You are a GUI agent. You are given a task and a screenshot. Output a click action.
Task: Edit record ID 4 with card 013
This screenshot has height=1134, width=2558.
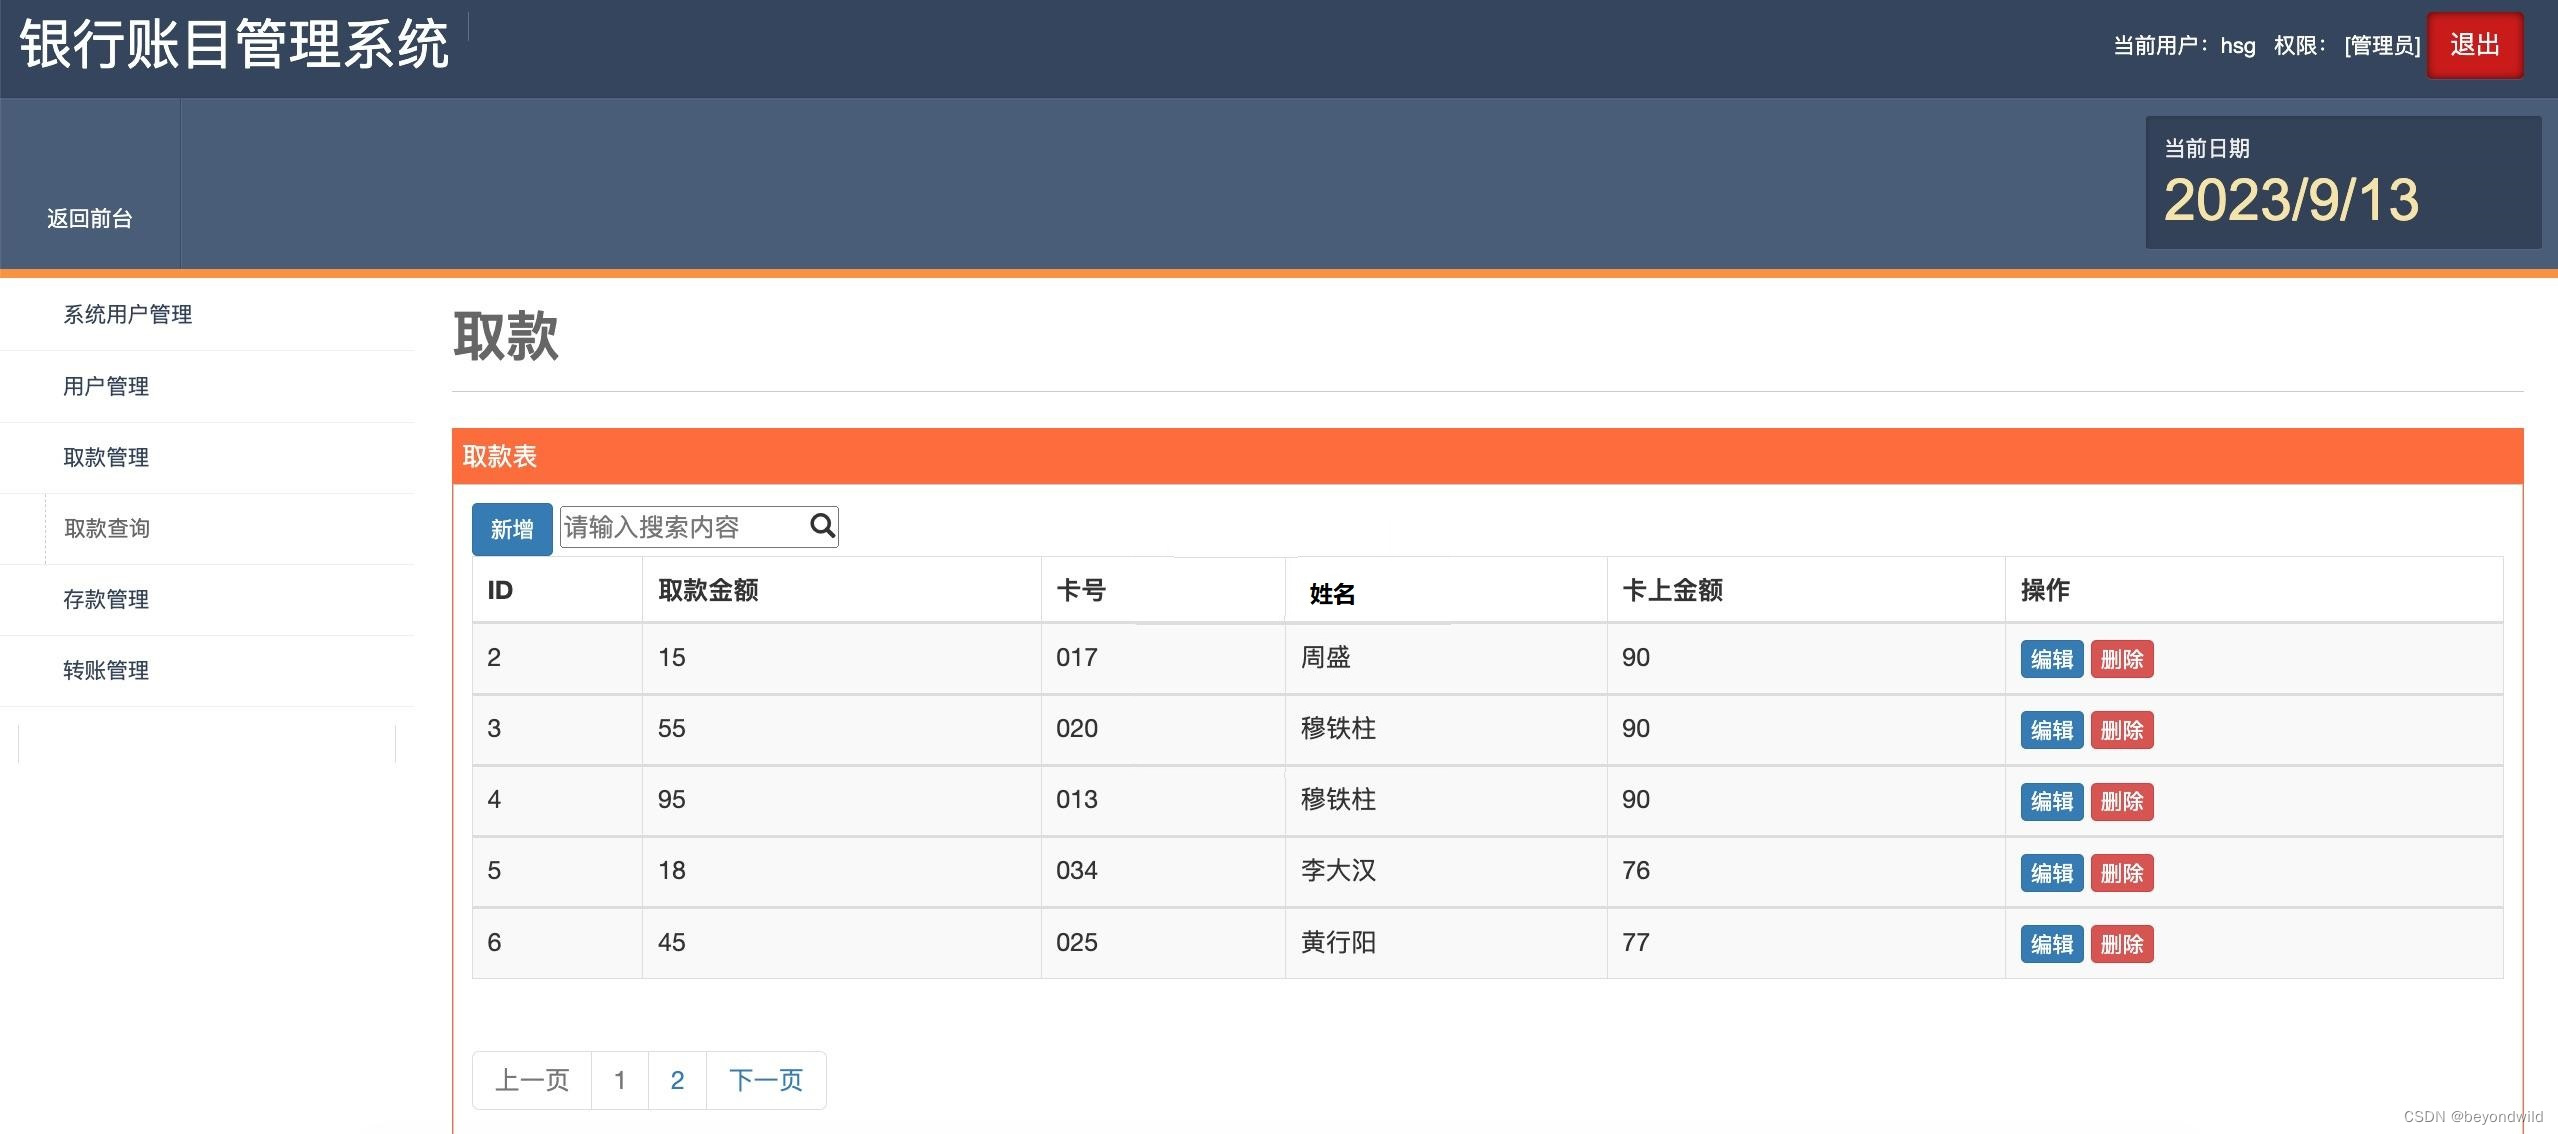[2050, 801]
